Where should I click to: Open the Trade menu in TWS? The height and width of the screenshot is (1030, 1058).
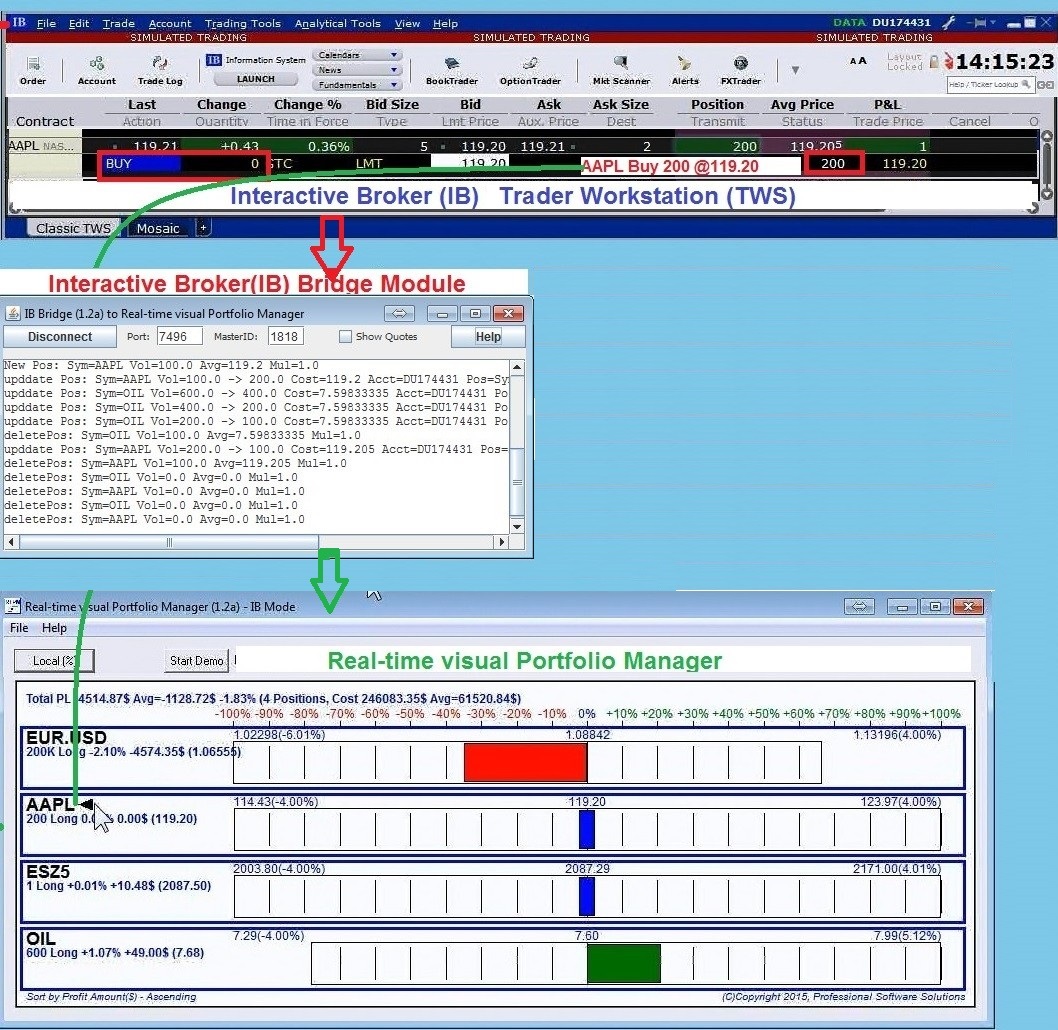(x=119, y=23)
